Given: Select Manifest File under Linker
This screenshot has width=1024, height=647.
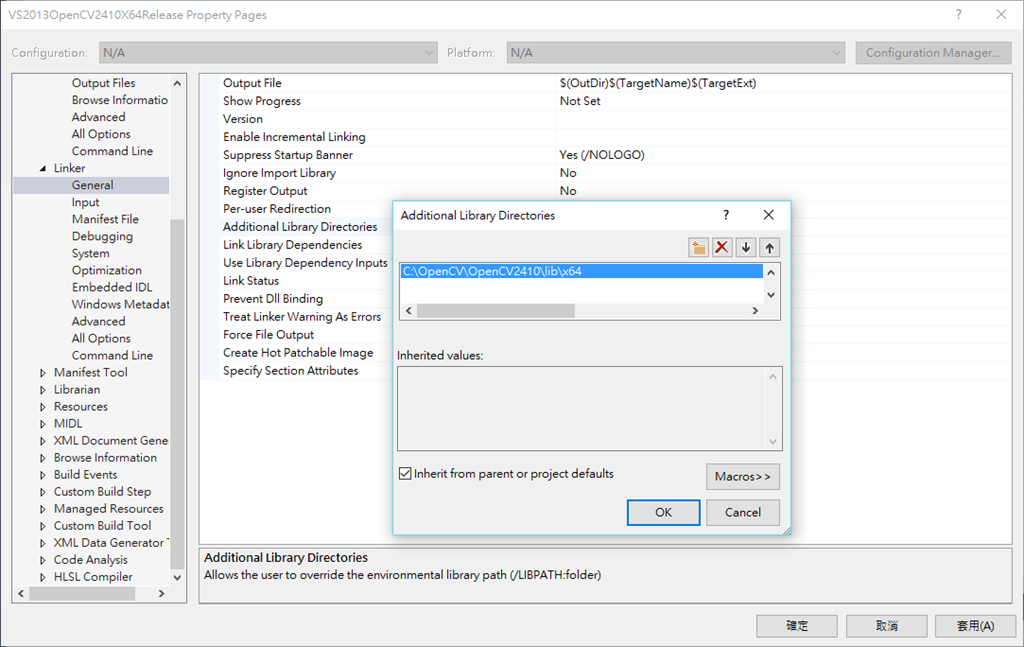Looking at the screenshot, I should click(105, 219).
